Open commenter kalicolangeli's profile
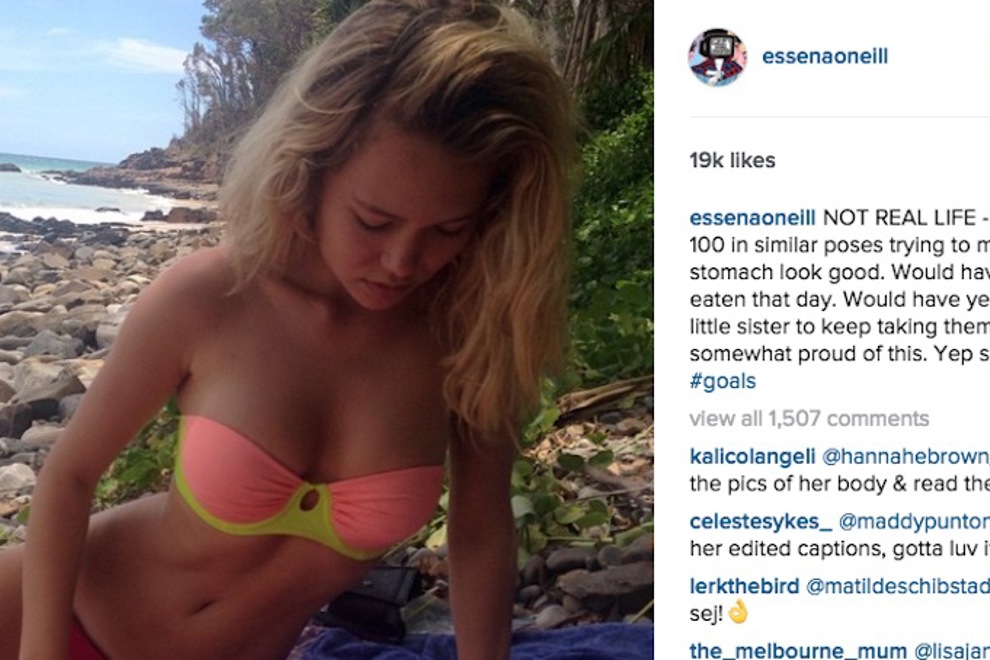Screen dimensions: 990x660 click(x=753, y=456)
